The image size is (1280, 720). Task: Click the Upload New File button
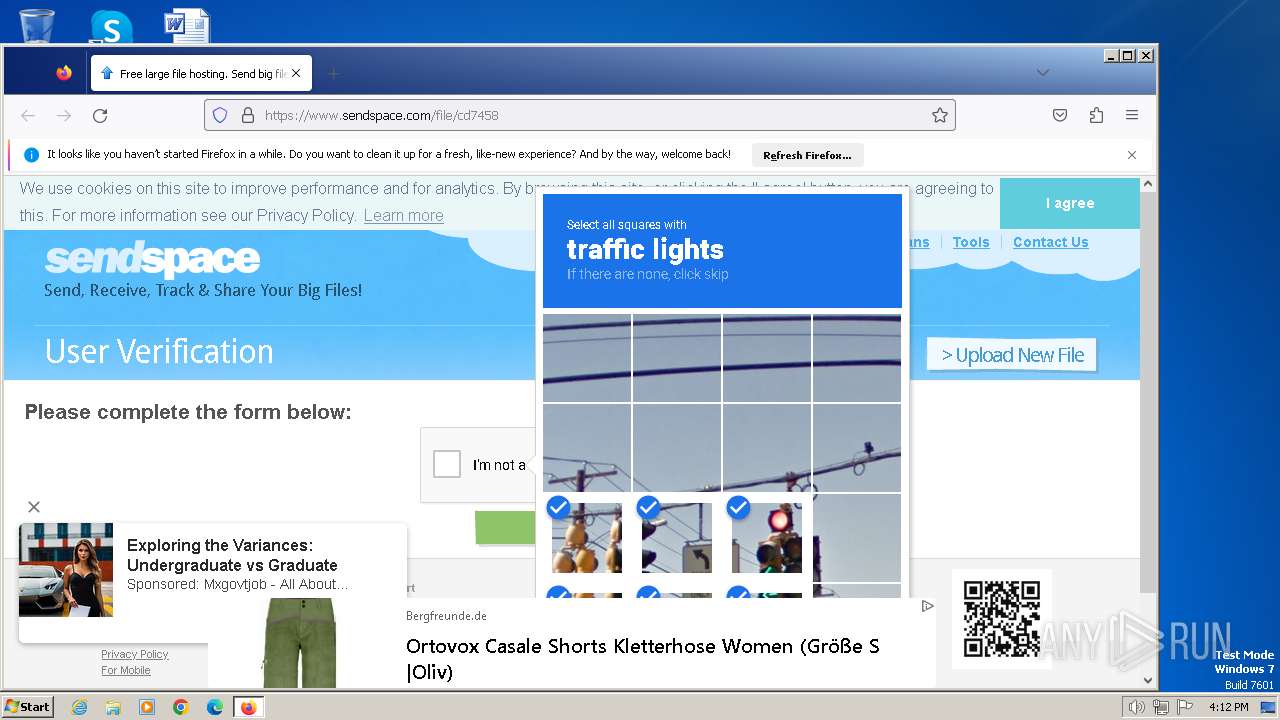tap(1012, 355)
